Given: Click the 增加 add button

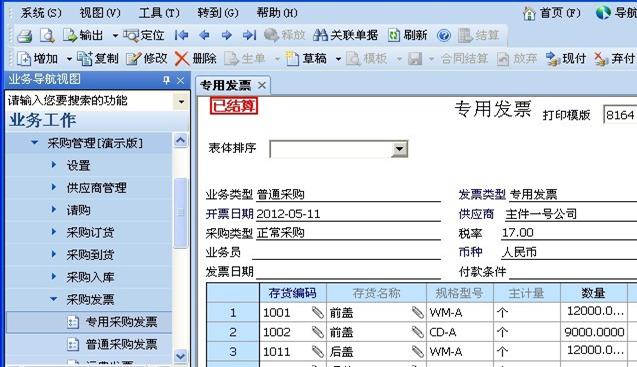Looking at the screenshot, I should pyautogui.click(x=38, y=59).
